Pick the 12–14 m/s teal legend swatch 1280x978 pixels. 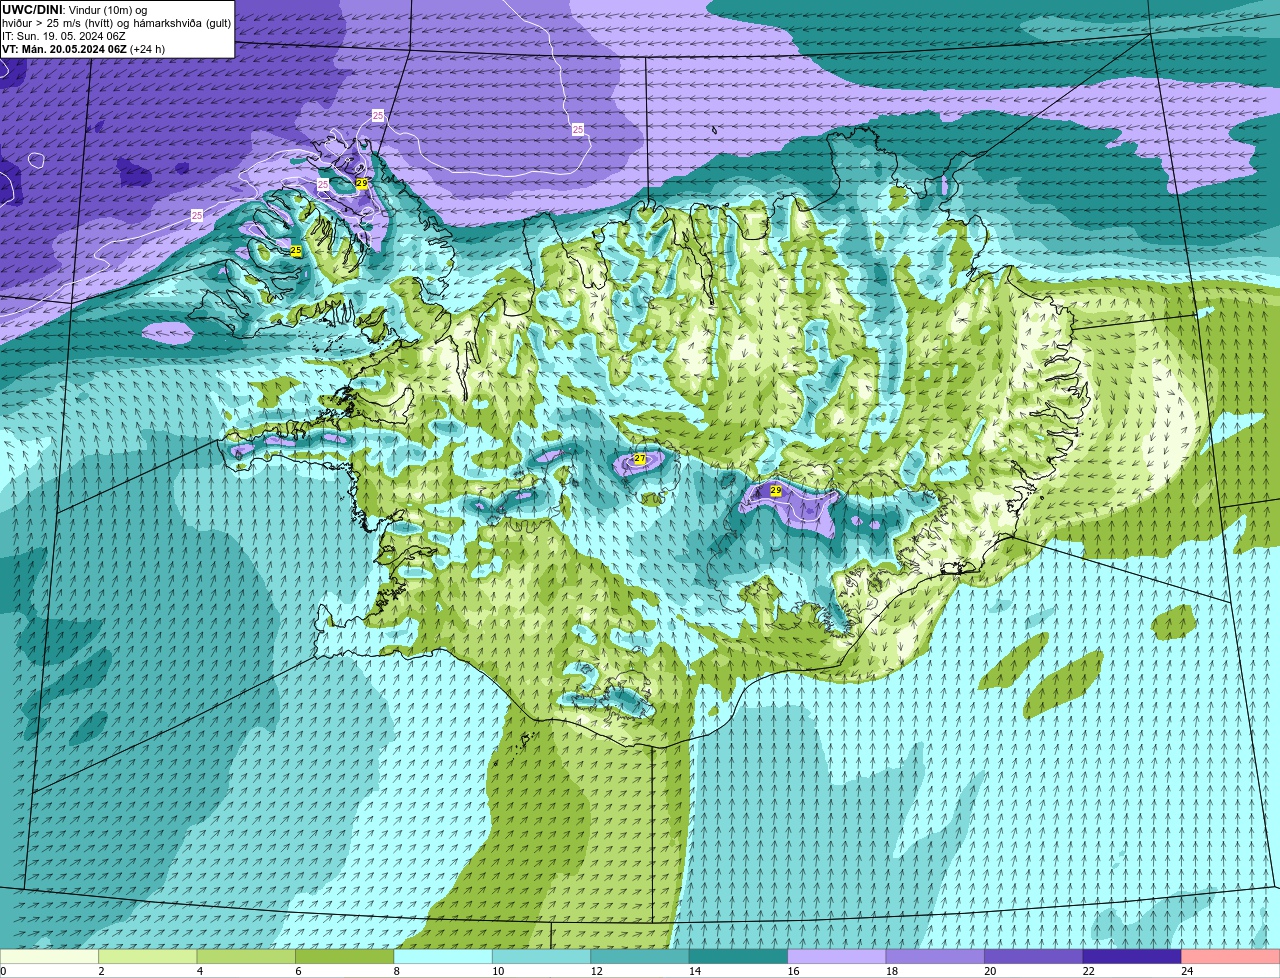(x=640, y=957)
